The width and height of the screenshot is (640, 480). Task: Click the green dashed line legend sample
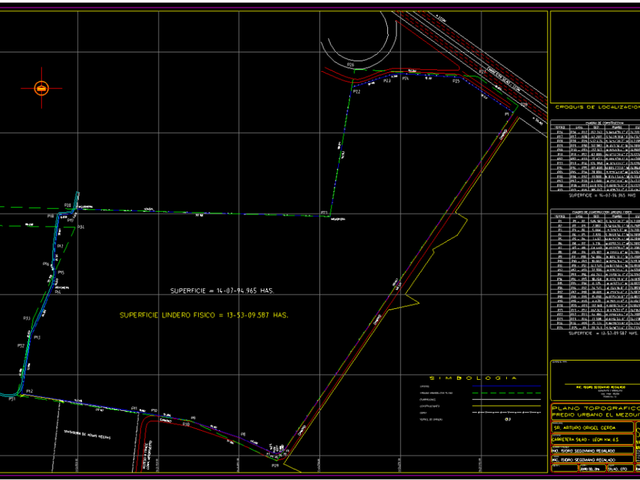(x=506, y=393)
